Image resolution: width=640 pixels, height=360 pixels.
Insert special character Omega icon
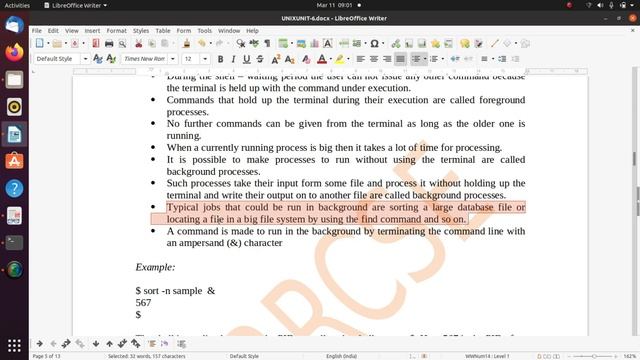tap(374, 43)
